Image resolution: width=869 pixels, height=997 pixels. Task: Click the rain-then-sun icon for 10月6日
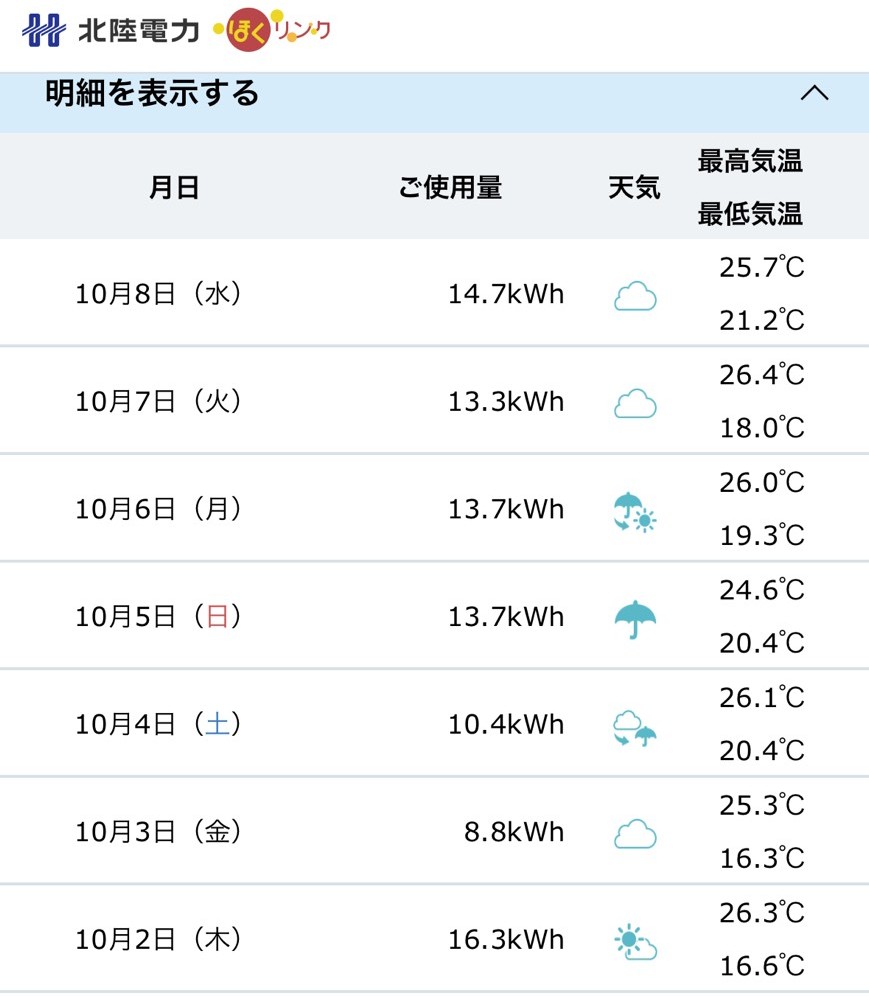tap(635, 511)
